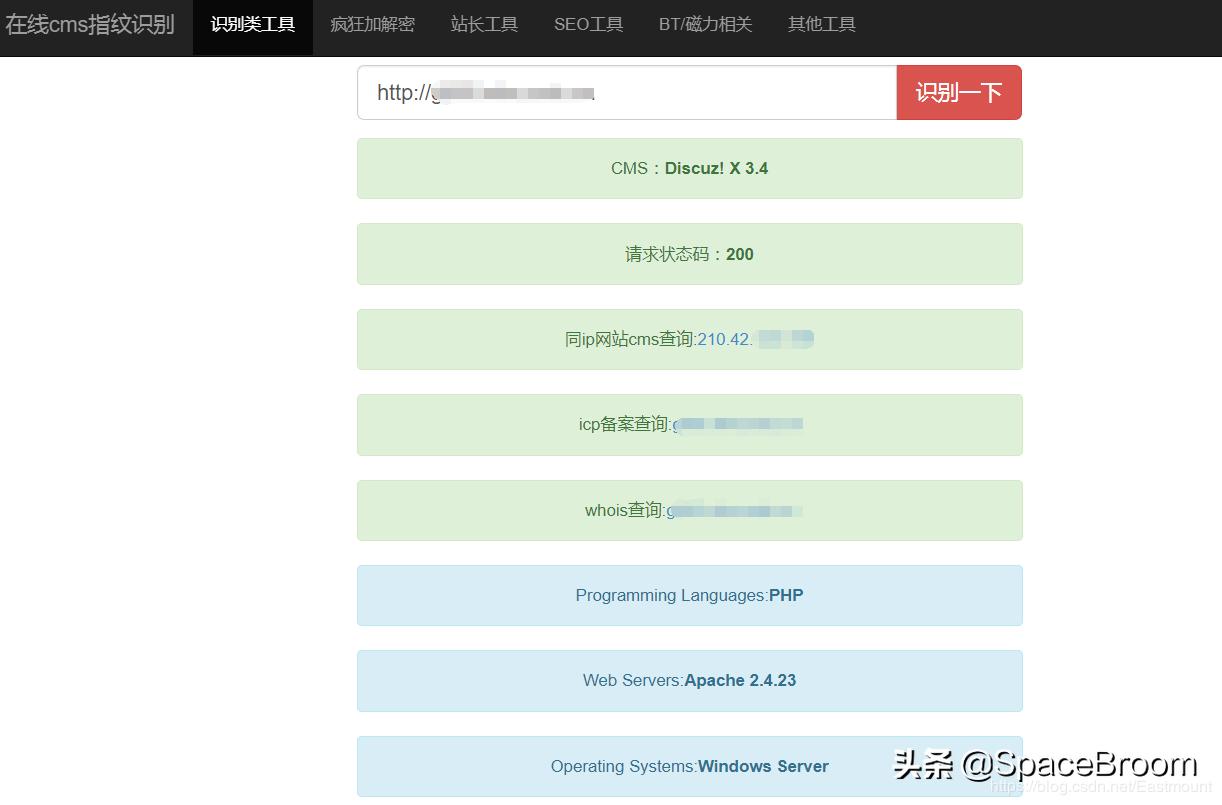Select the CMS: Discuz! X 3.4 result panel

click(689, 168)
